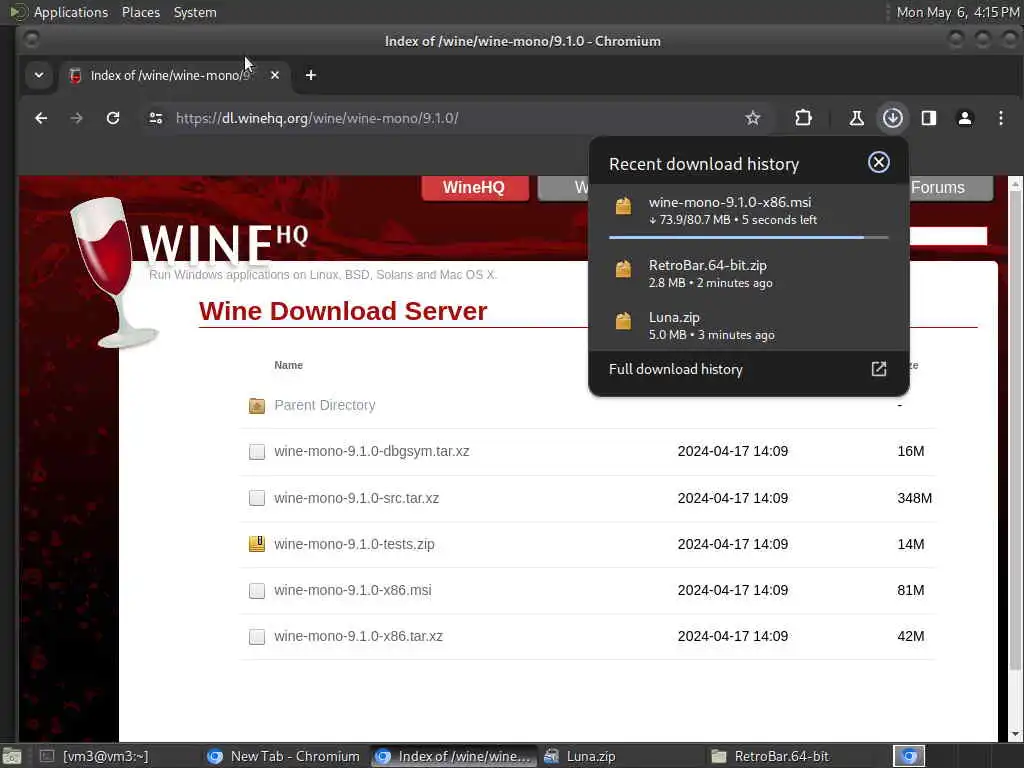Viewport: 1024px width, 768px height.
Task: Click the Name column header
Action: (x=288, y=365)
